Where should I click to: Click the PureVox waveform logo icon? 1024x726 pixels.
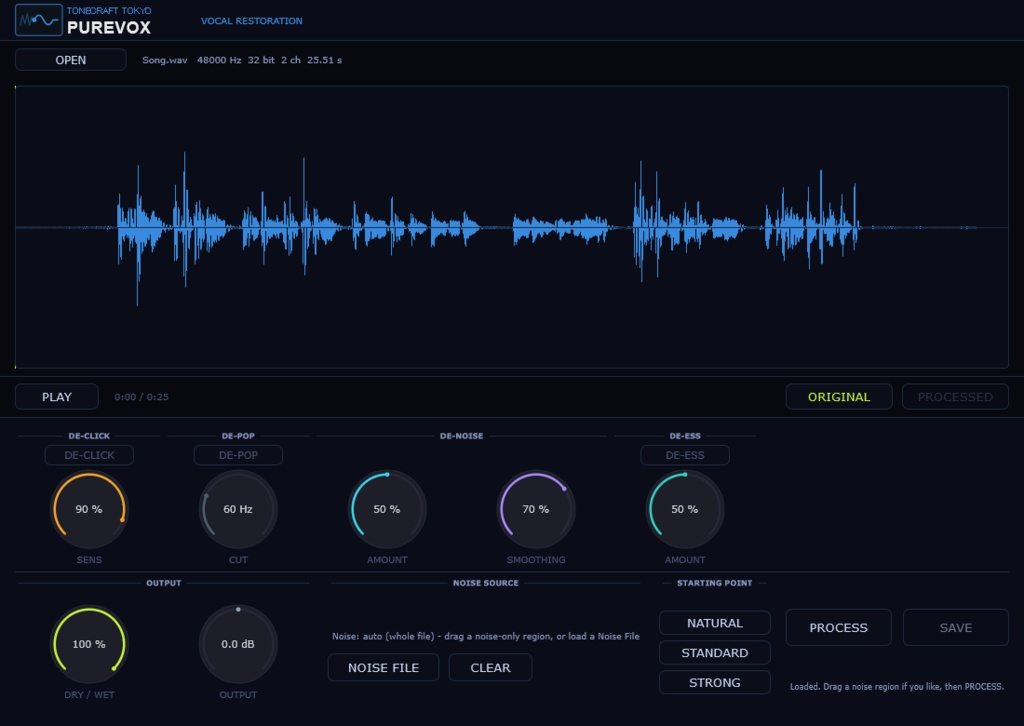tap(39, 20)
